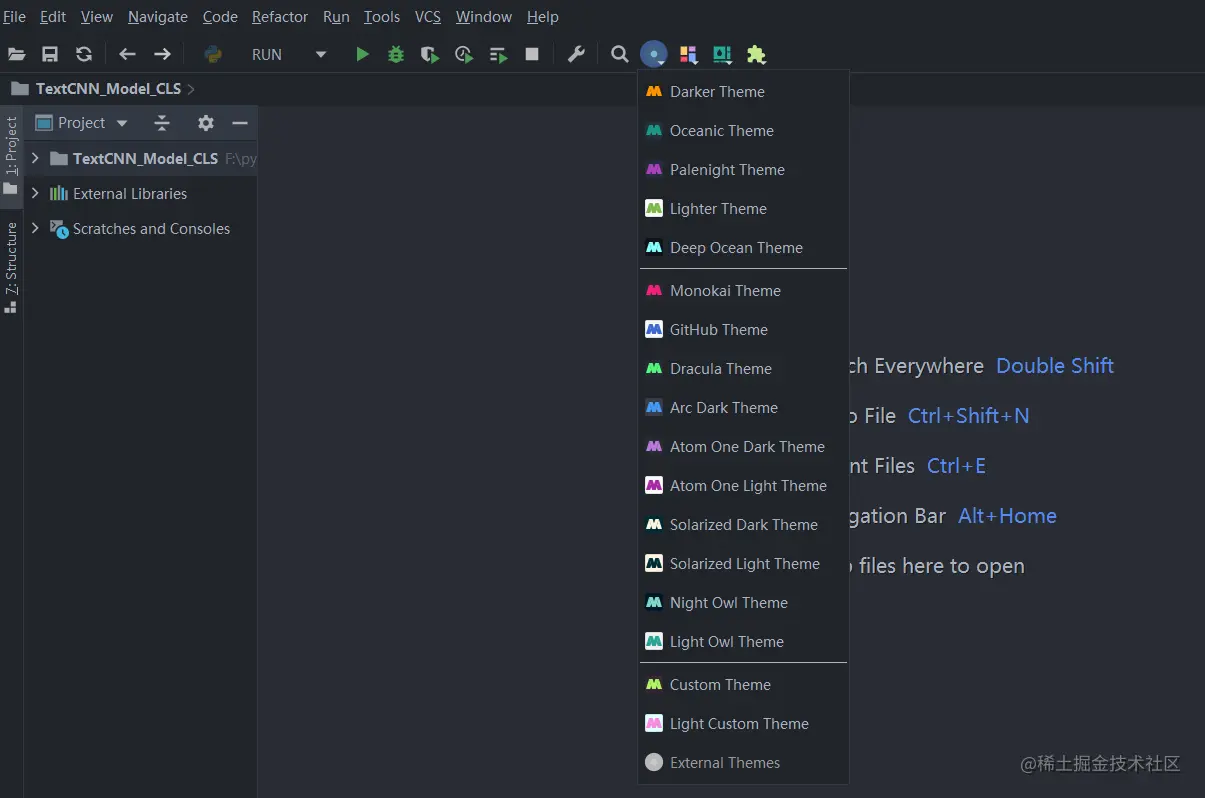Click the green Run play button
Viewport: 1205px width, 798px height.
point(362,54)
